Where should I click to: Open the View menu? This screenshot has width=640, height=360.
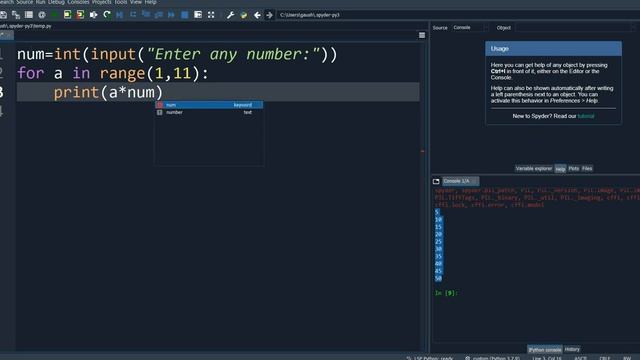136,2
